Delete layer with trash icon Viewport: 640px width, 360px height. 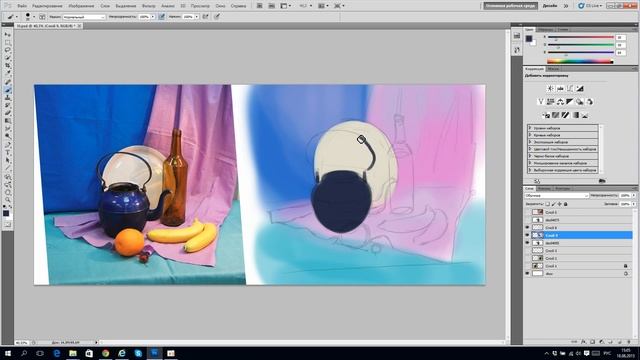629,342
